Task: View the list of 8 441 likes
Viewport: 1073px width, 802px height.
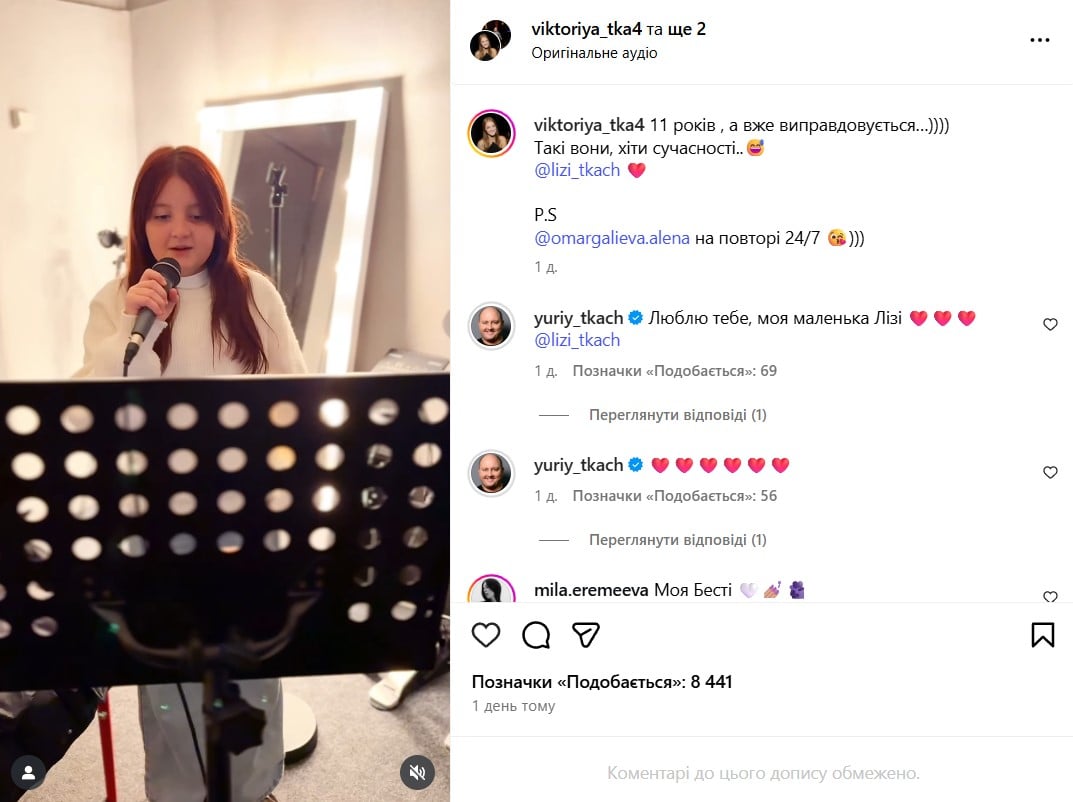Action: click(x=602, y=682)
